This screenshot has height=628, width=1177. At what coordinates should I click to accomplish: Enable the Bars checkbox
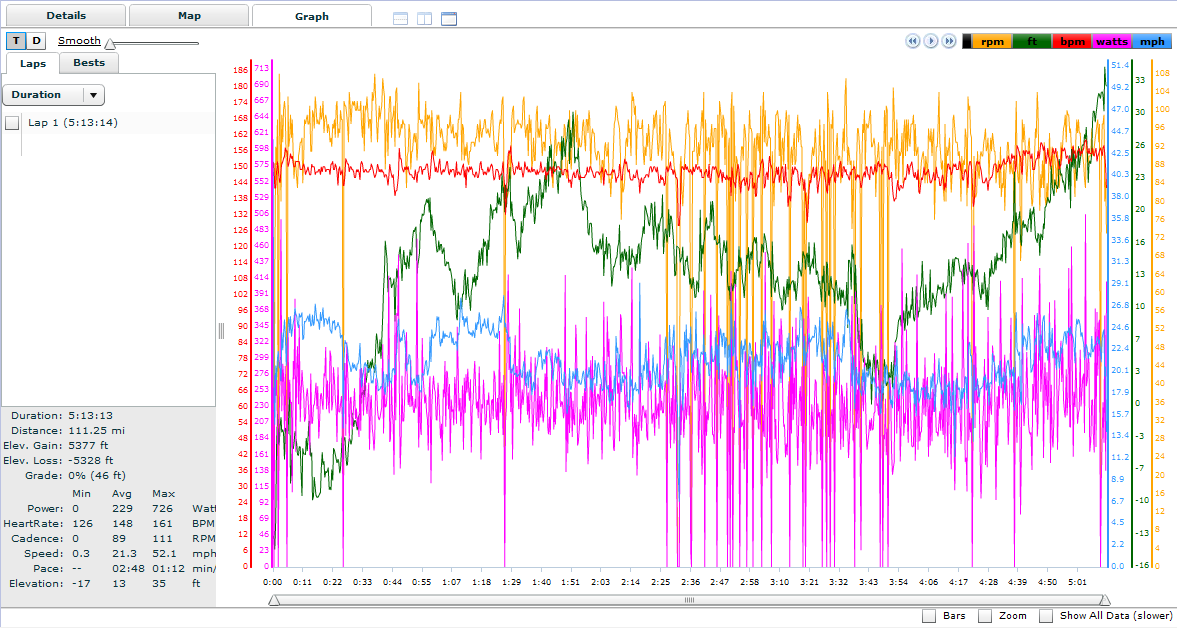click(929, 616)
